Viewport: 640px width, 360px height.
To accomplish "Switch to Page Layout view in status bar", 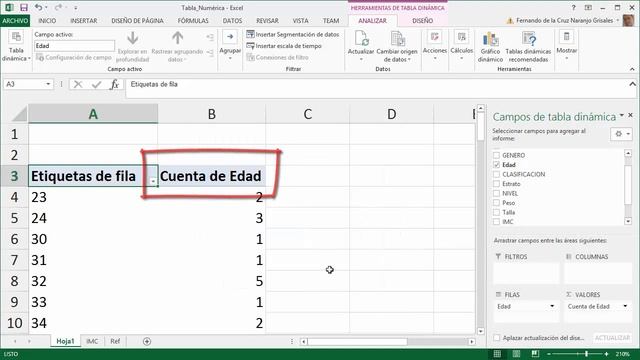I will click(x=516, y=354).
